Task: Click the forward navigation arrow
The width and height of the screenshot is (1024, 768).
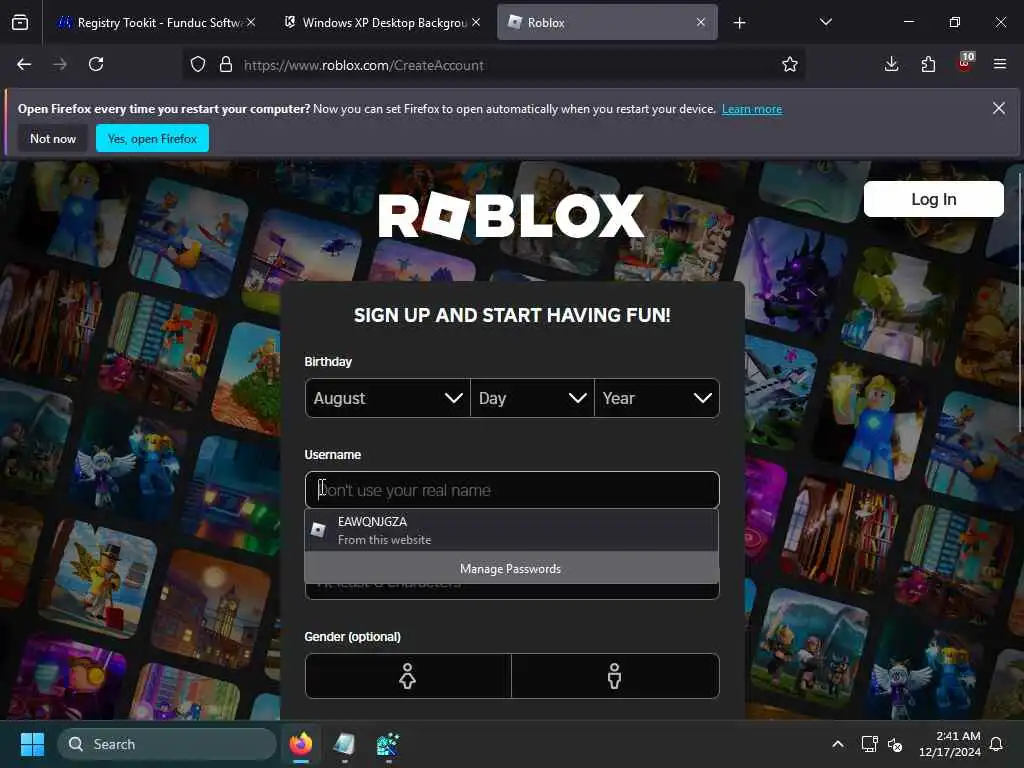Action: pos(60,64)
